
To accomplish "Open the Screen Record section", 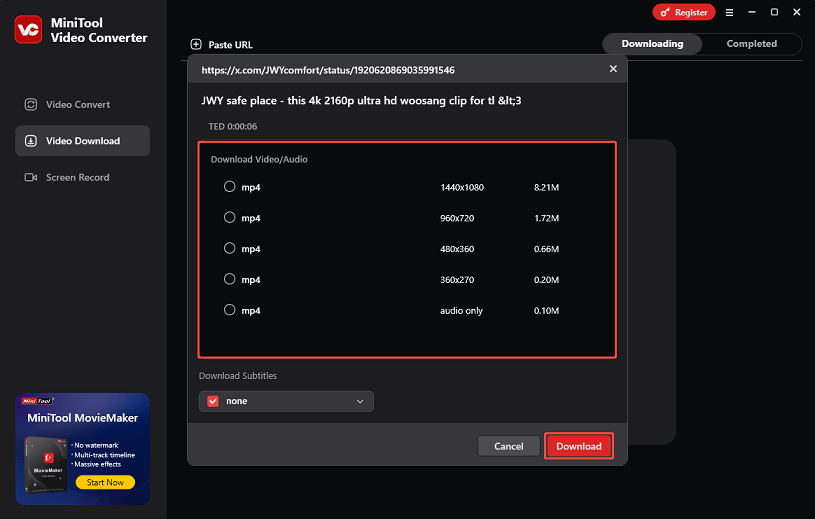I will 83,177.
